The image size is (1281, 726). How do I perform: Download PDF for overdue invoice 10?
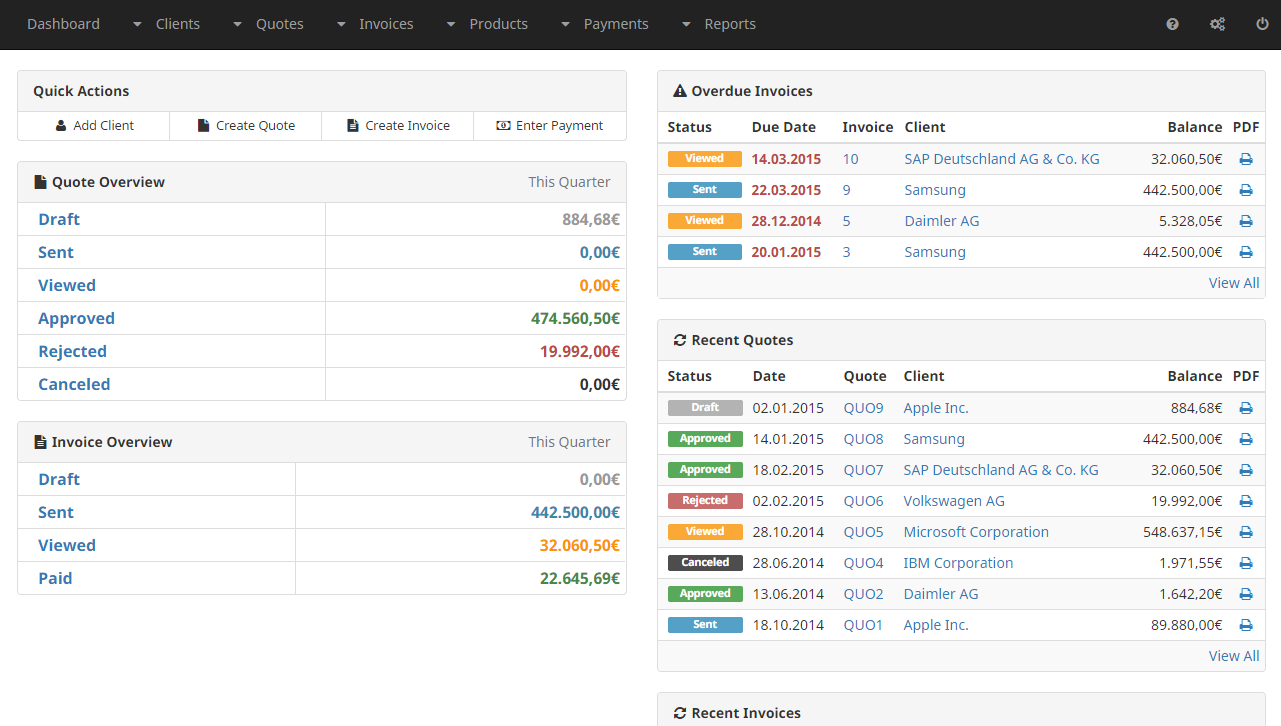pyautogui.click(x=1246, y=159)
